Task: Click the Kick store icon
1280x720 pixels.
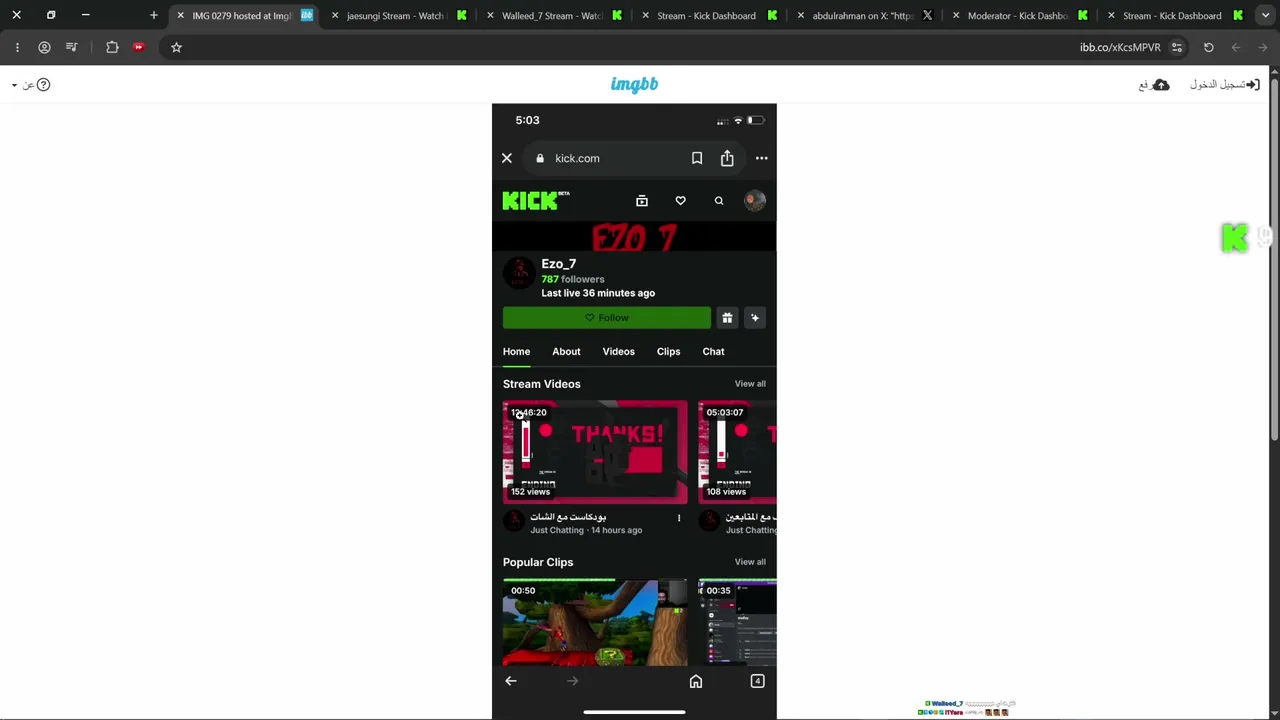Action: (642, 201)
